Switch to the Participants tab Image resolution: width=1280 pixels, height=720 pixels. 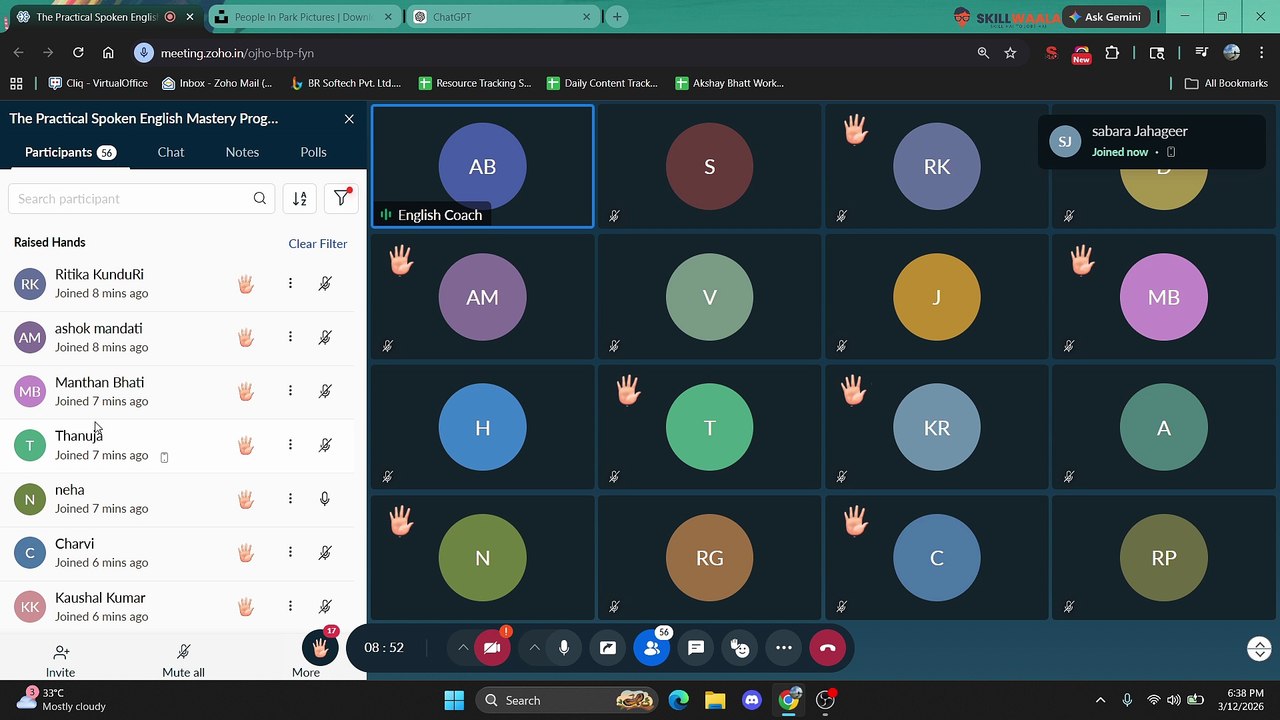tap(70, 152)
